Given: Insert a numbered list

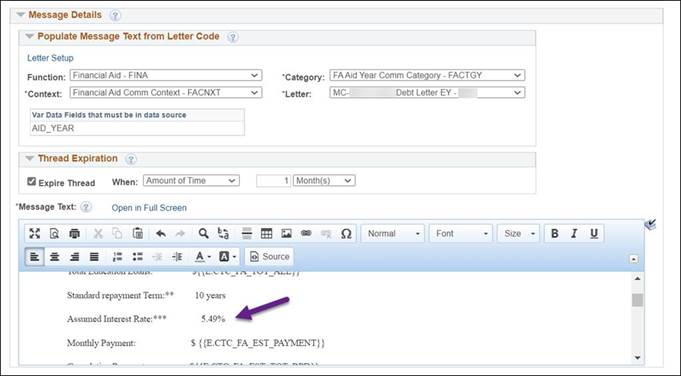Looking at the screenshot, I should tap(117, 257).
